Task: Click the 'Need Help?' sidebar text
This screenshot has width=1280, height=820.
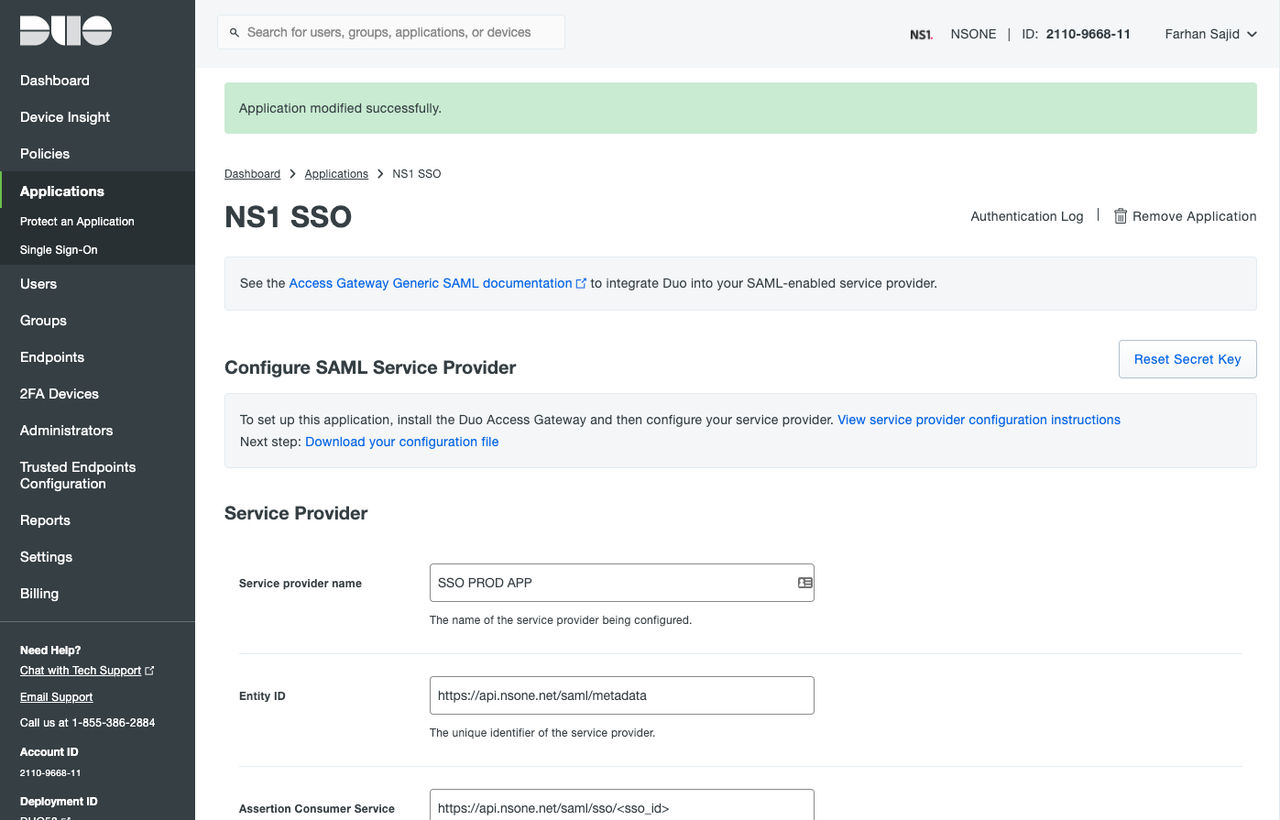Action: (x=50, y=650)
